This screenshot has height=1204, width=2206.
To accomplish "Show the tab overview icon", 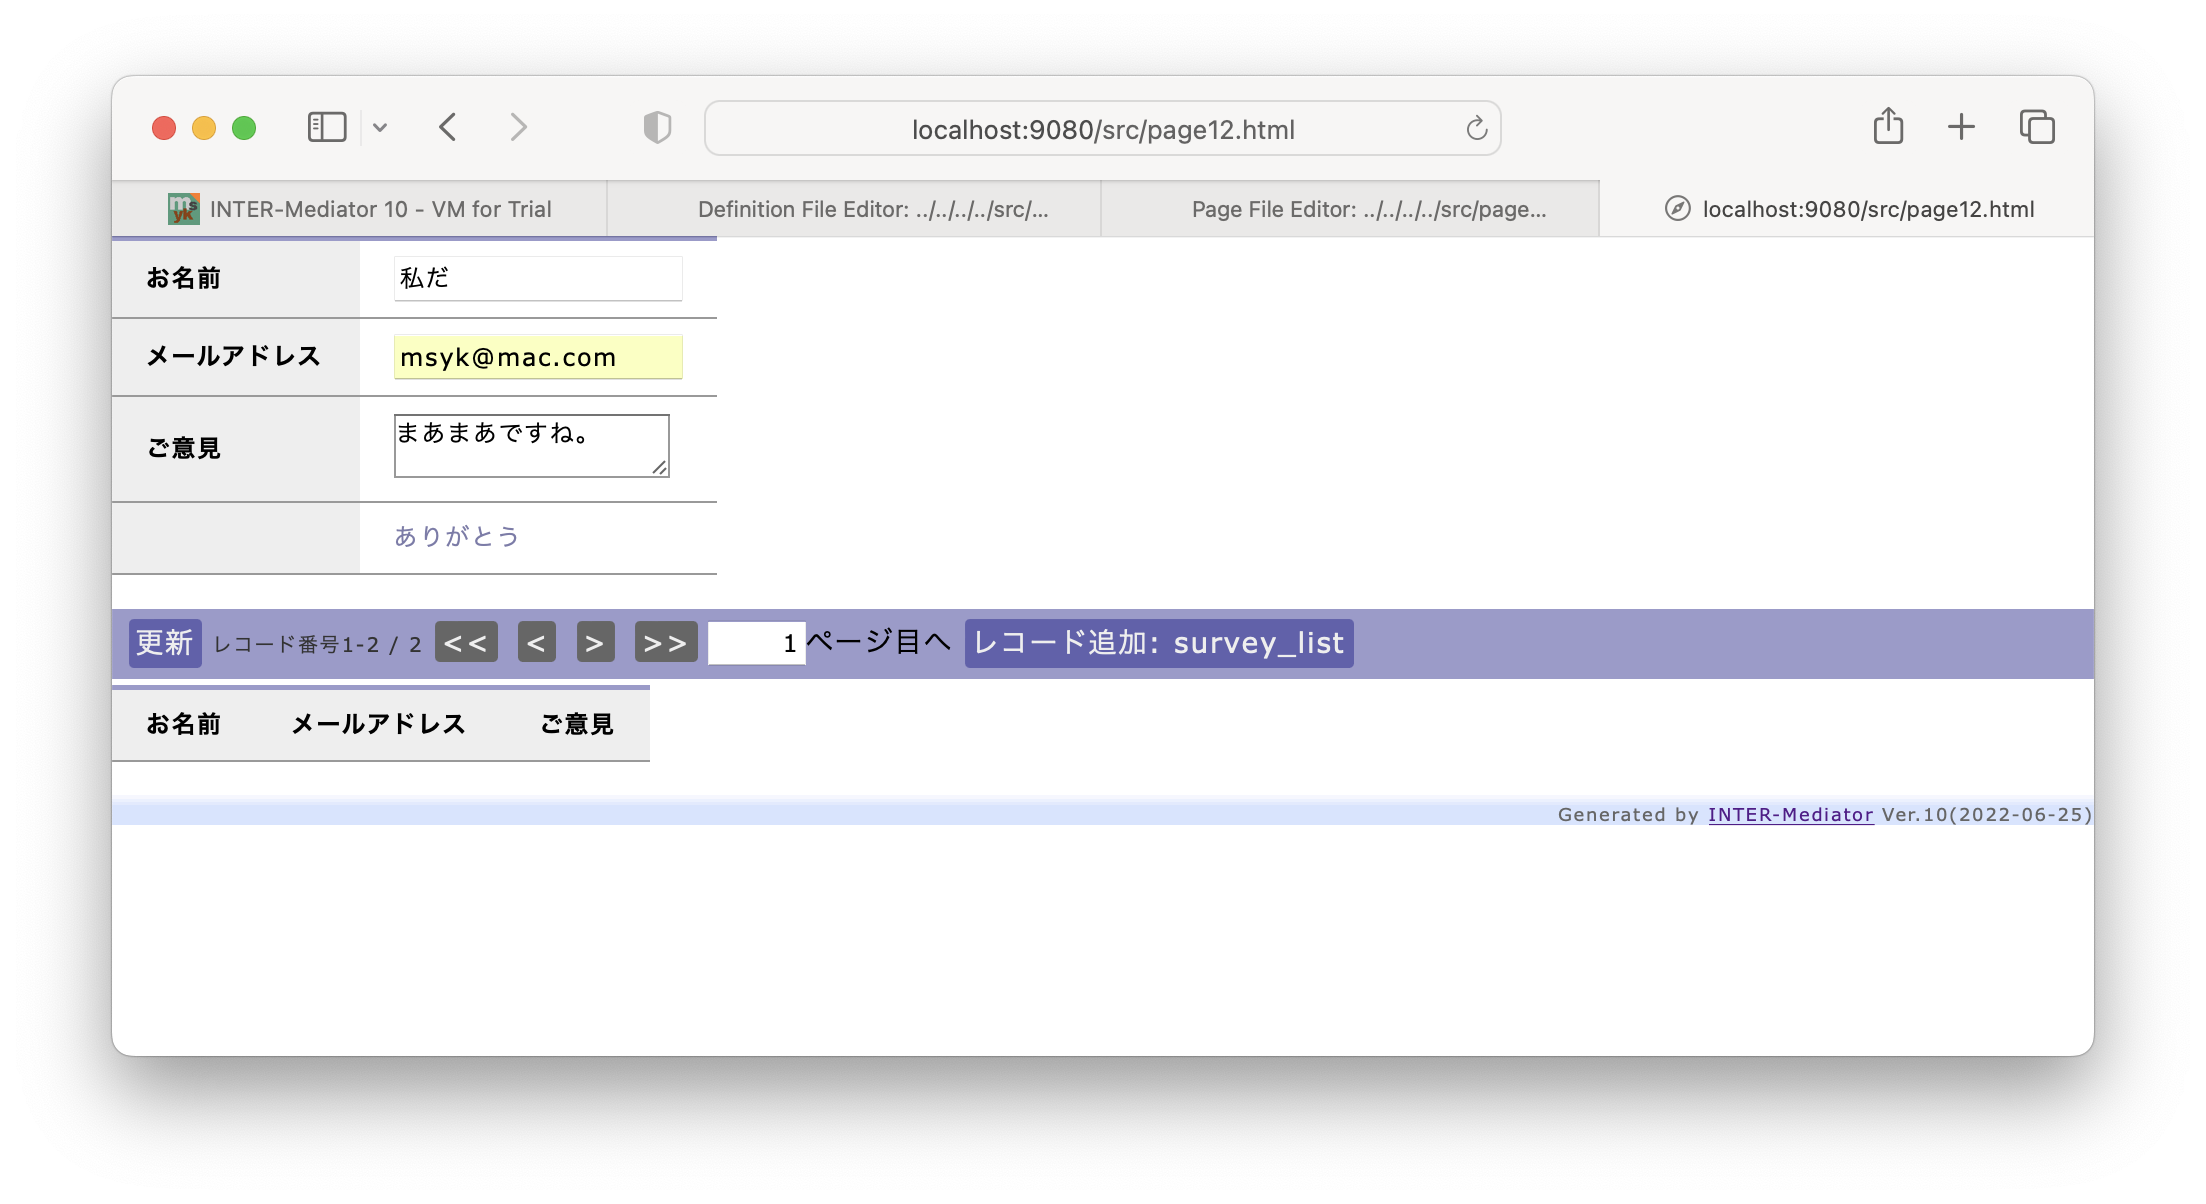I will coord(2037,127).
